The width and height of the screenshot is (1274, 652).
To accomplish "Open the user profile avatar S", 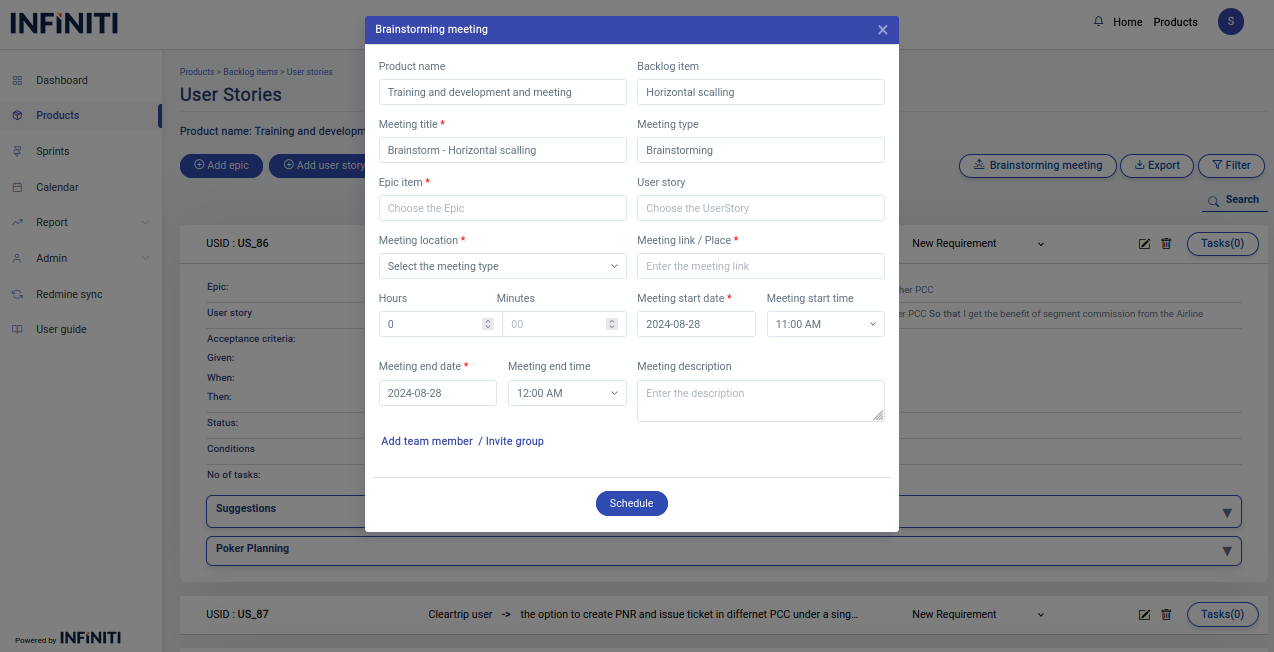I will (1230, 22).
